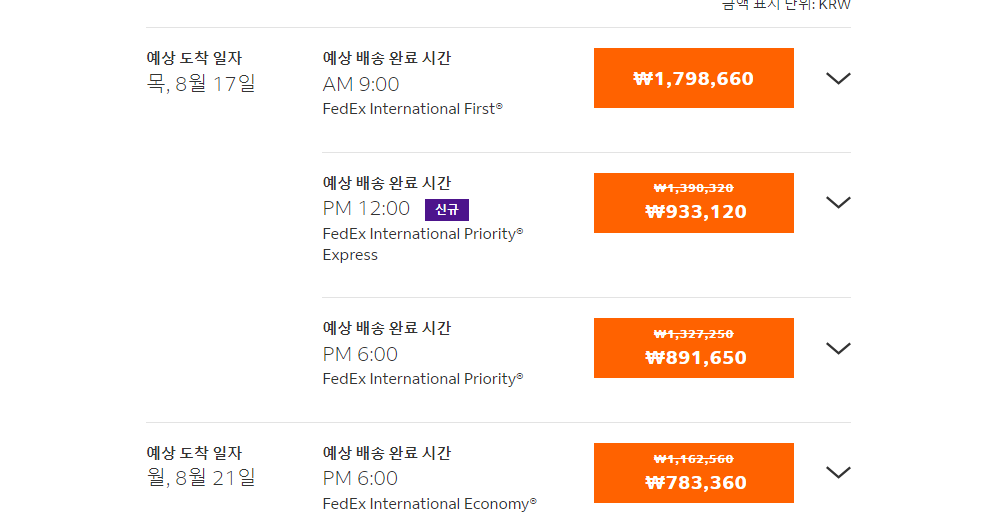Pick the ₩783,360 Economy rate
This screenshot has width=986, height=529.
(x=693, y=473)
